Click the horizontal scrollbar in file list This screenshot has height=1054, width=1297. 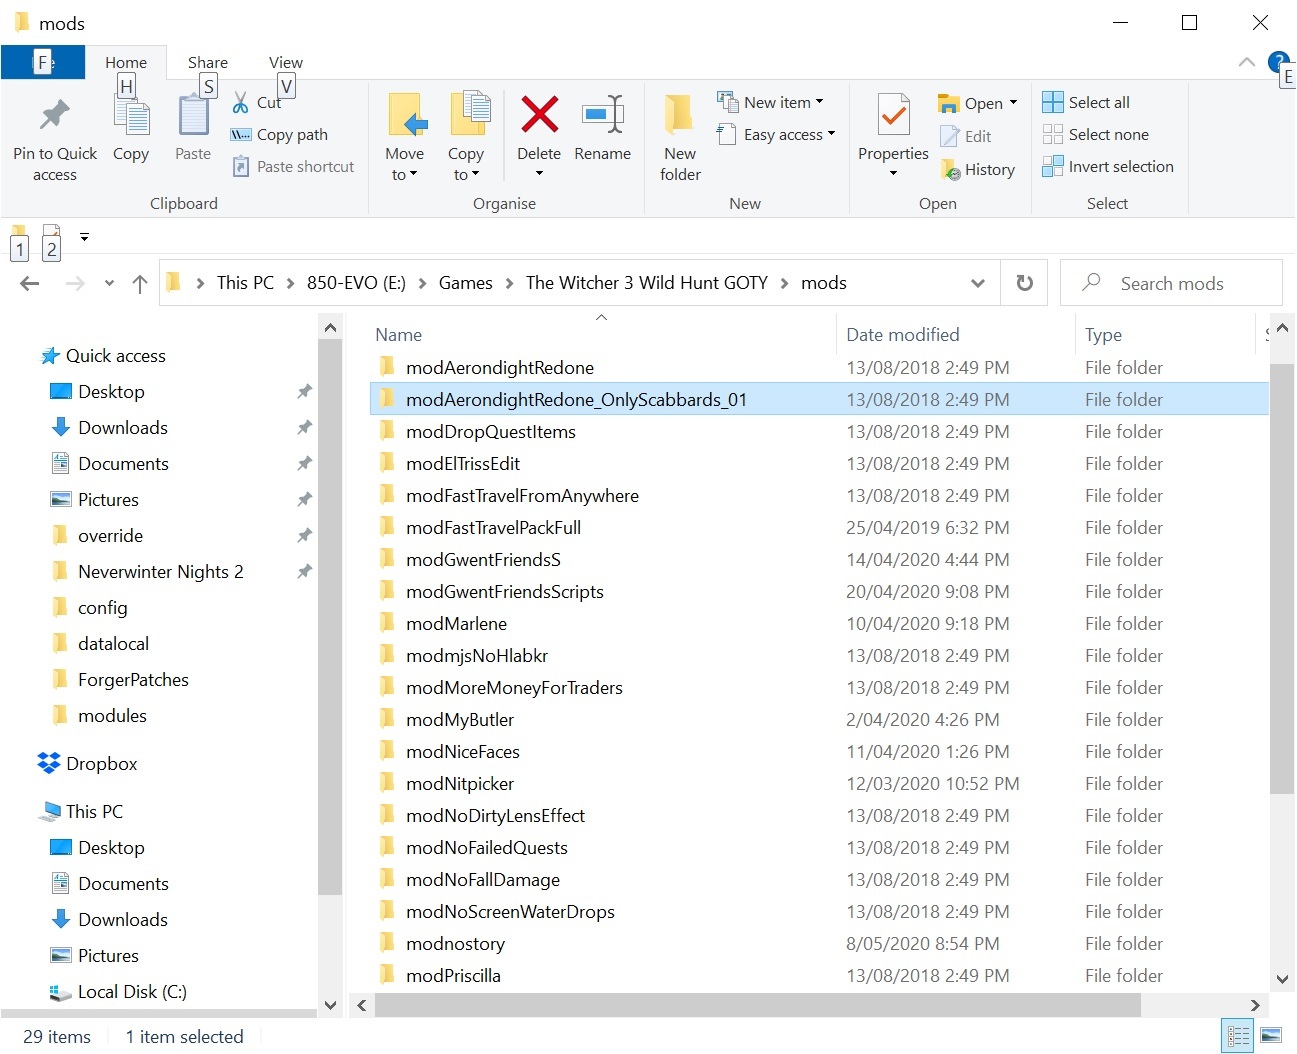(757, 1005)
